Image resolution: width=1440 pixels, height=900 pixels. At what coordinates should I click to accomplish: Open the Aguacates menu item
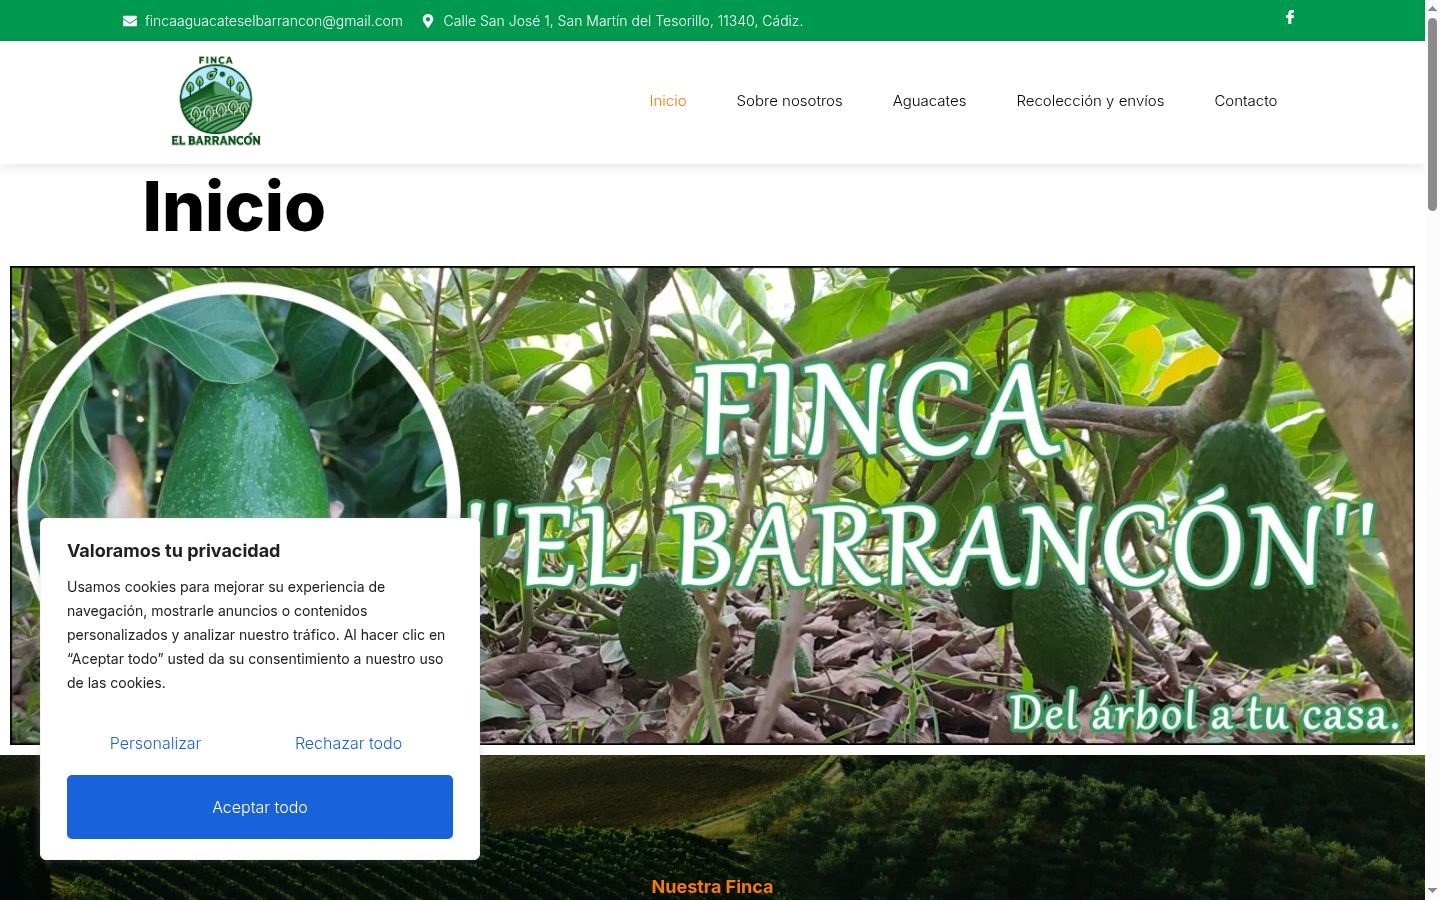click(x=930, y=101)
